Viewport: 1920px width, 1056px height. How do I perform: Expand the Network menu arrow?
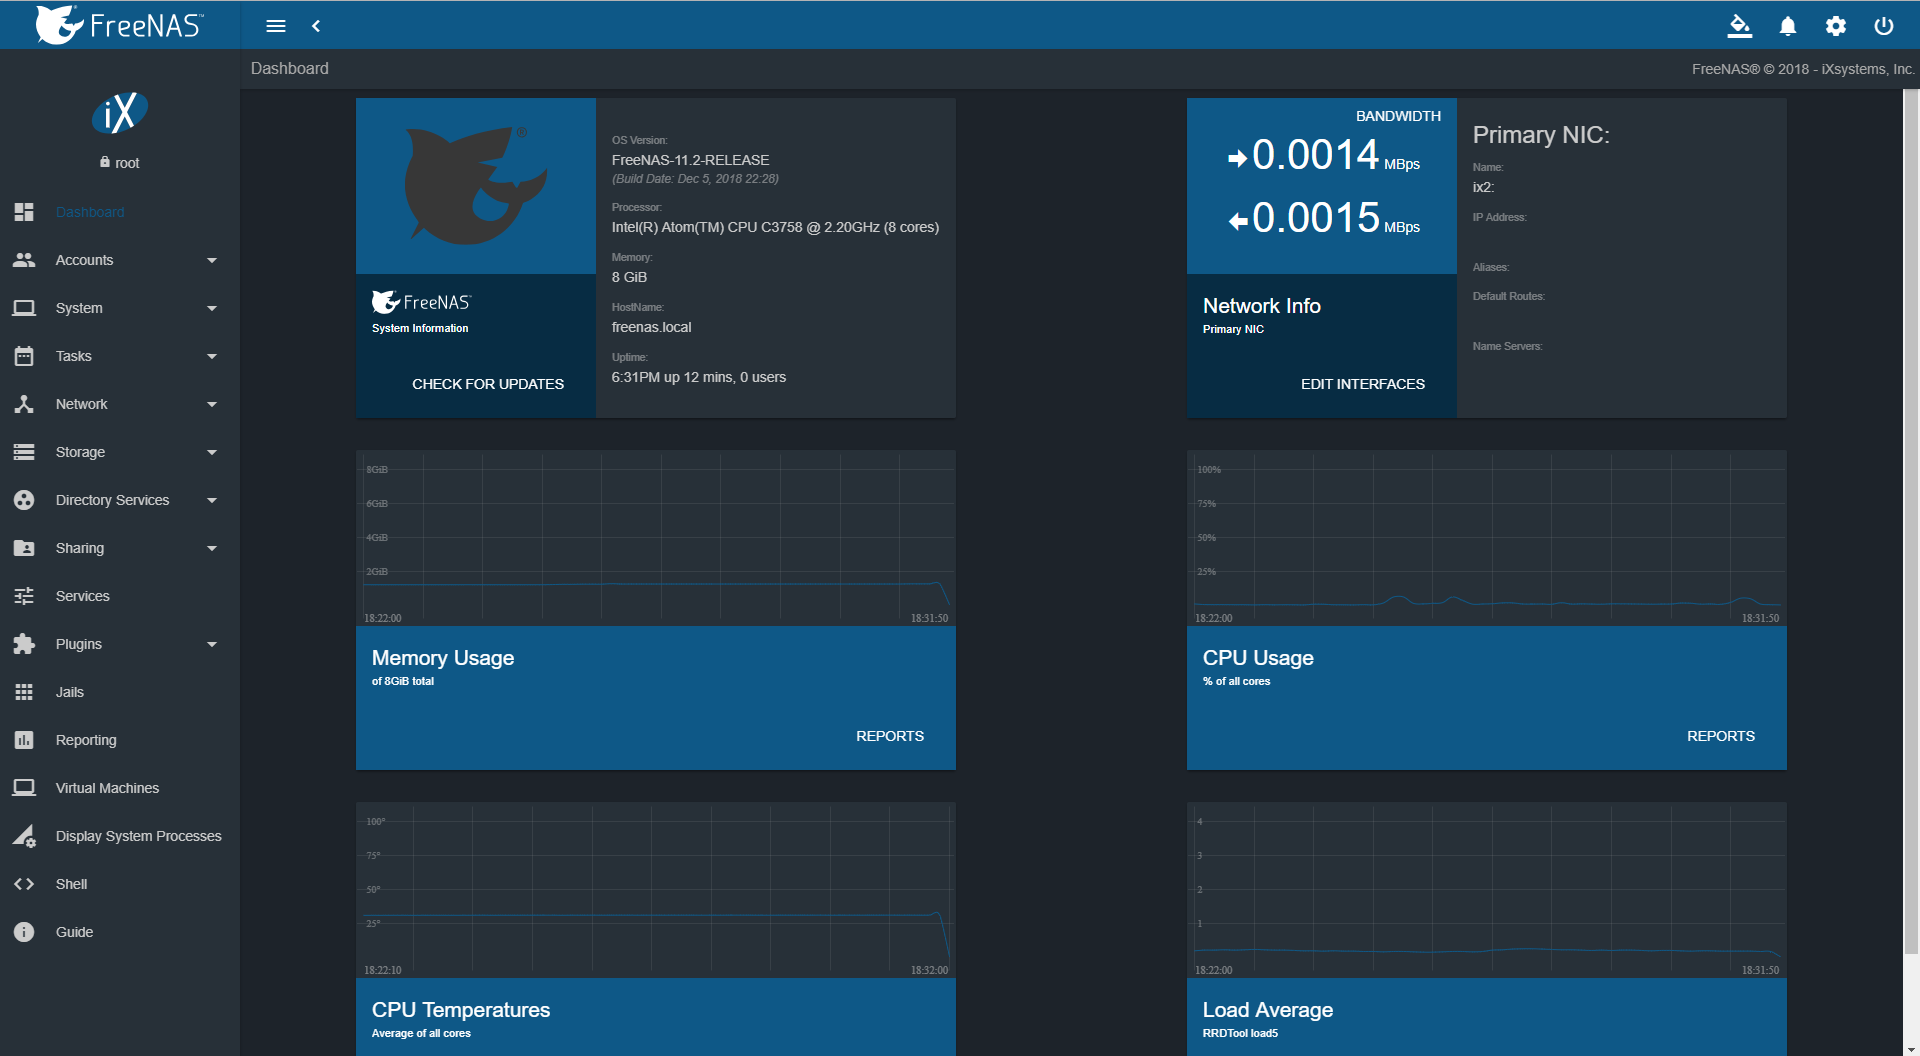(x=212, y=404)
